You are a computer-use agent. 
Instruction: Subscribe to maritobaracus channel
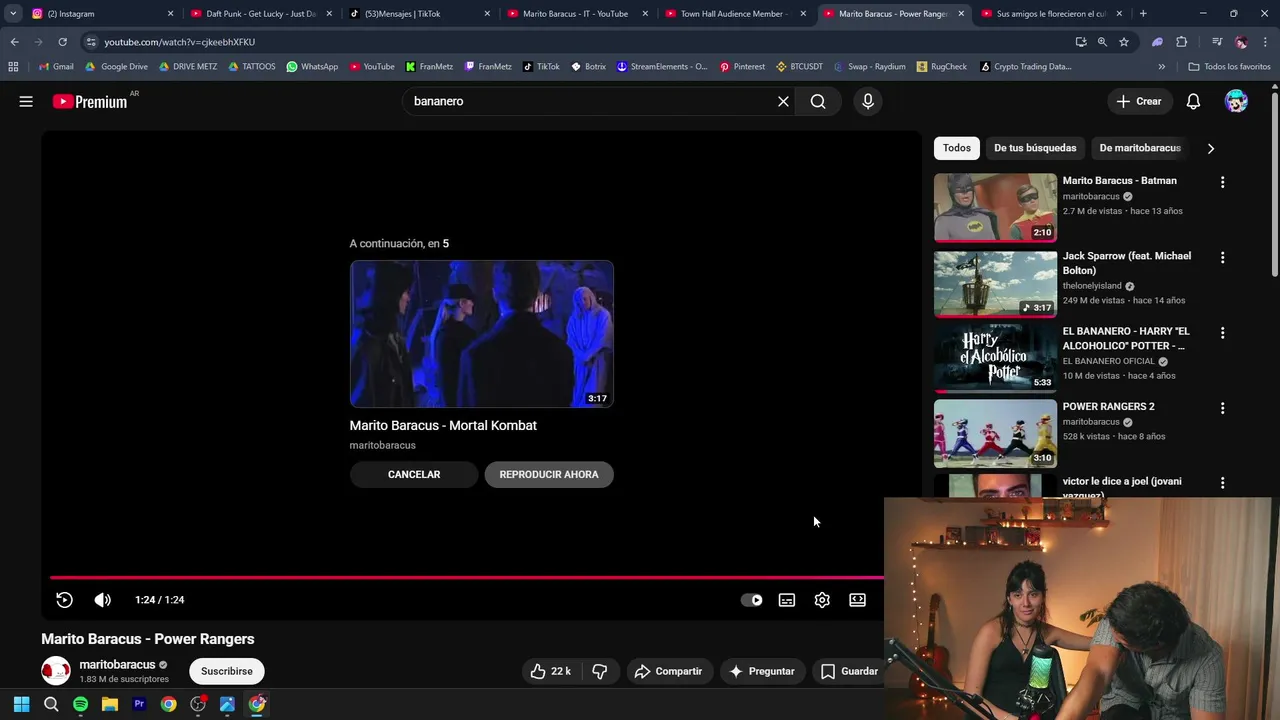pos(227,671)
